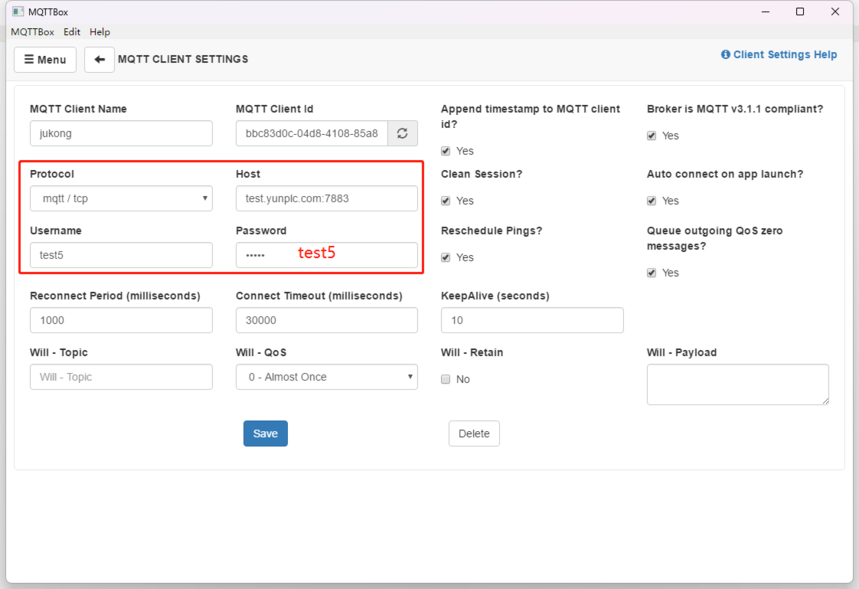Toggle the Reschedule Pings checkbox
The image size is (859, 589).
[x=446, y=257]
